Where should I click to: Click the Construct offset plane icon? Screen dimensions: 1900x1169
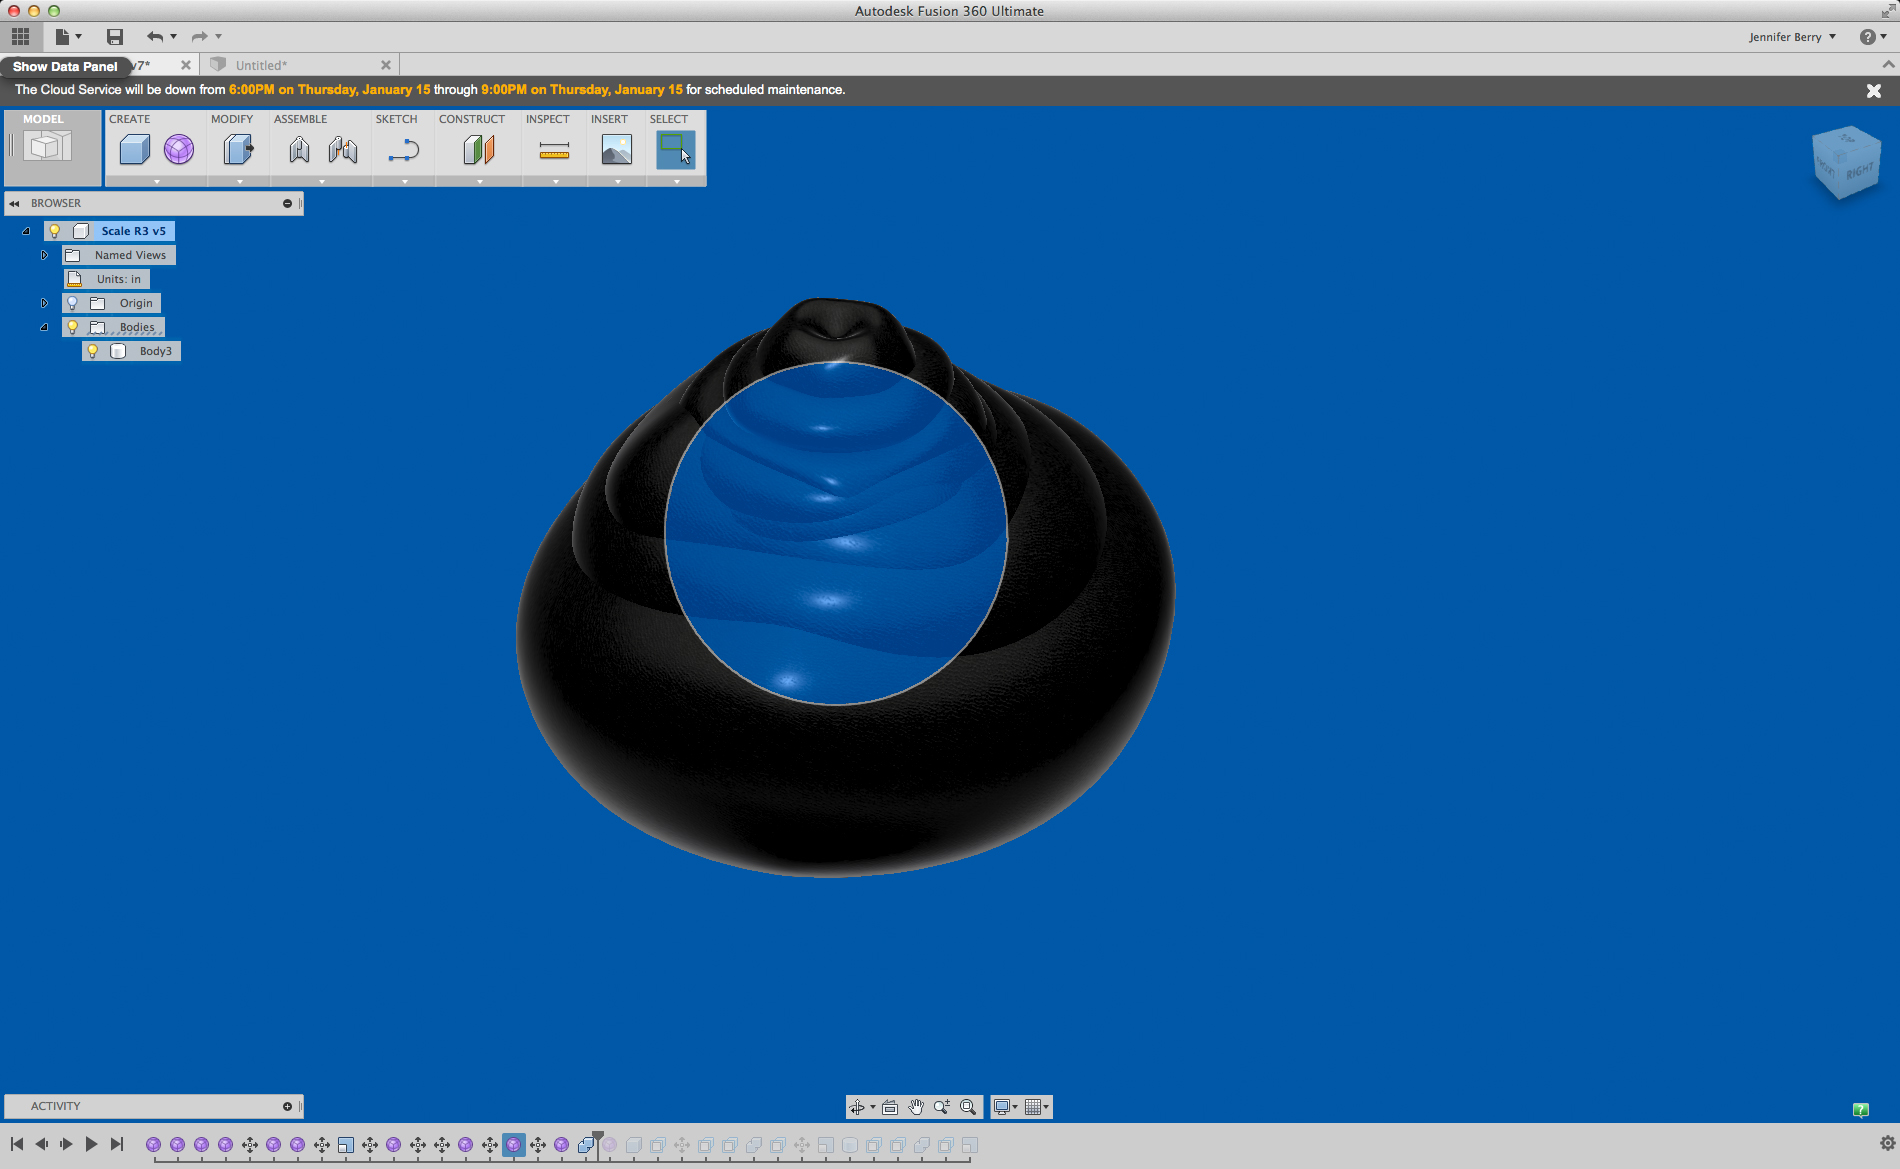(479, 150)
